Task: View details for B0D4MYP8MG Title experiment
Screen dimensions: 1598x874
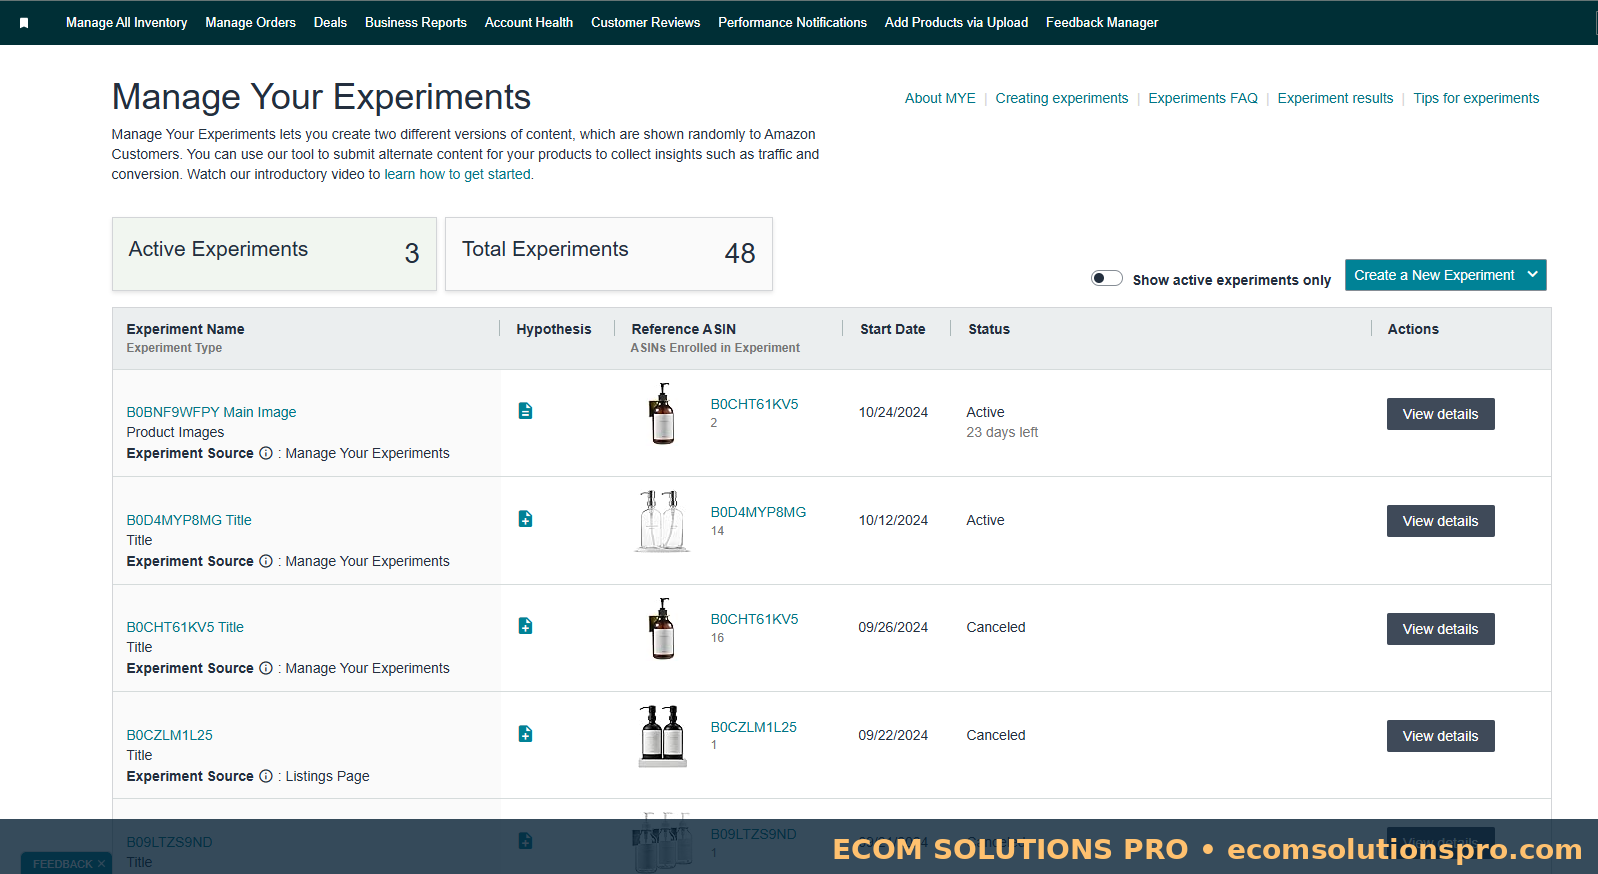Action: (1441, 521)
